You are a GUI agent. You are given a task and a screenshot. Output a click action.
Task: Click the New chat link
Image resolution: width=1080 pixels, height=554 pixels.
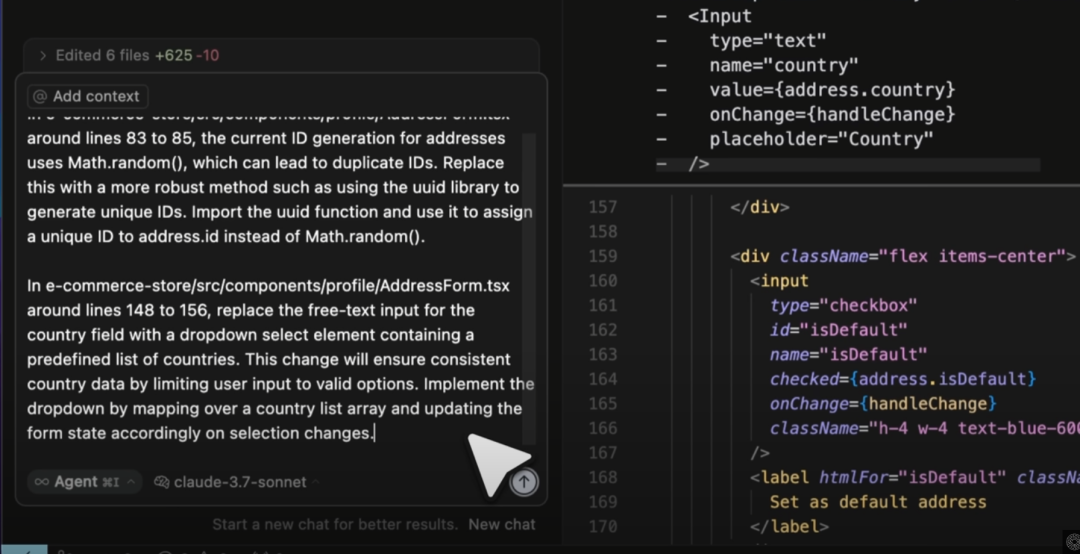(501, 524)
